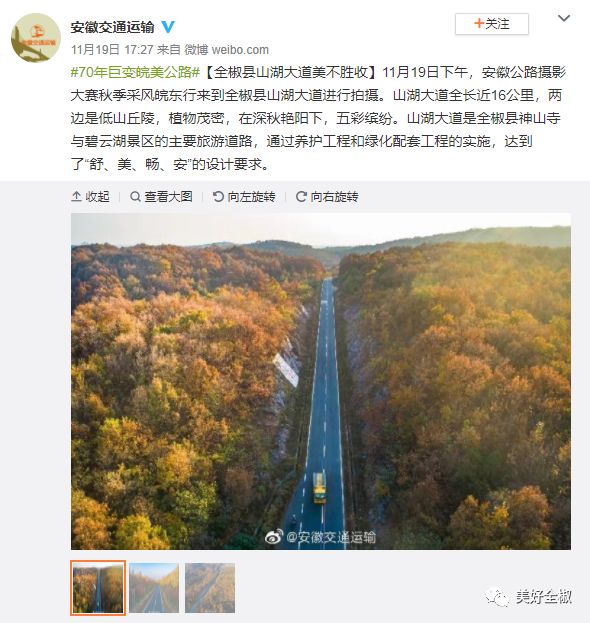This screenshot has height=623, width=590.
Task: Expand the post options chevron menu
Action: coord(564,18)
